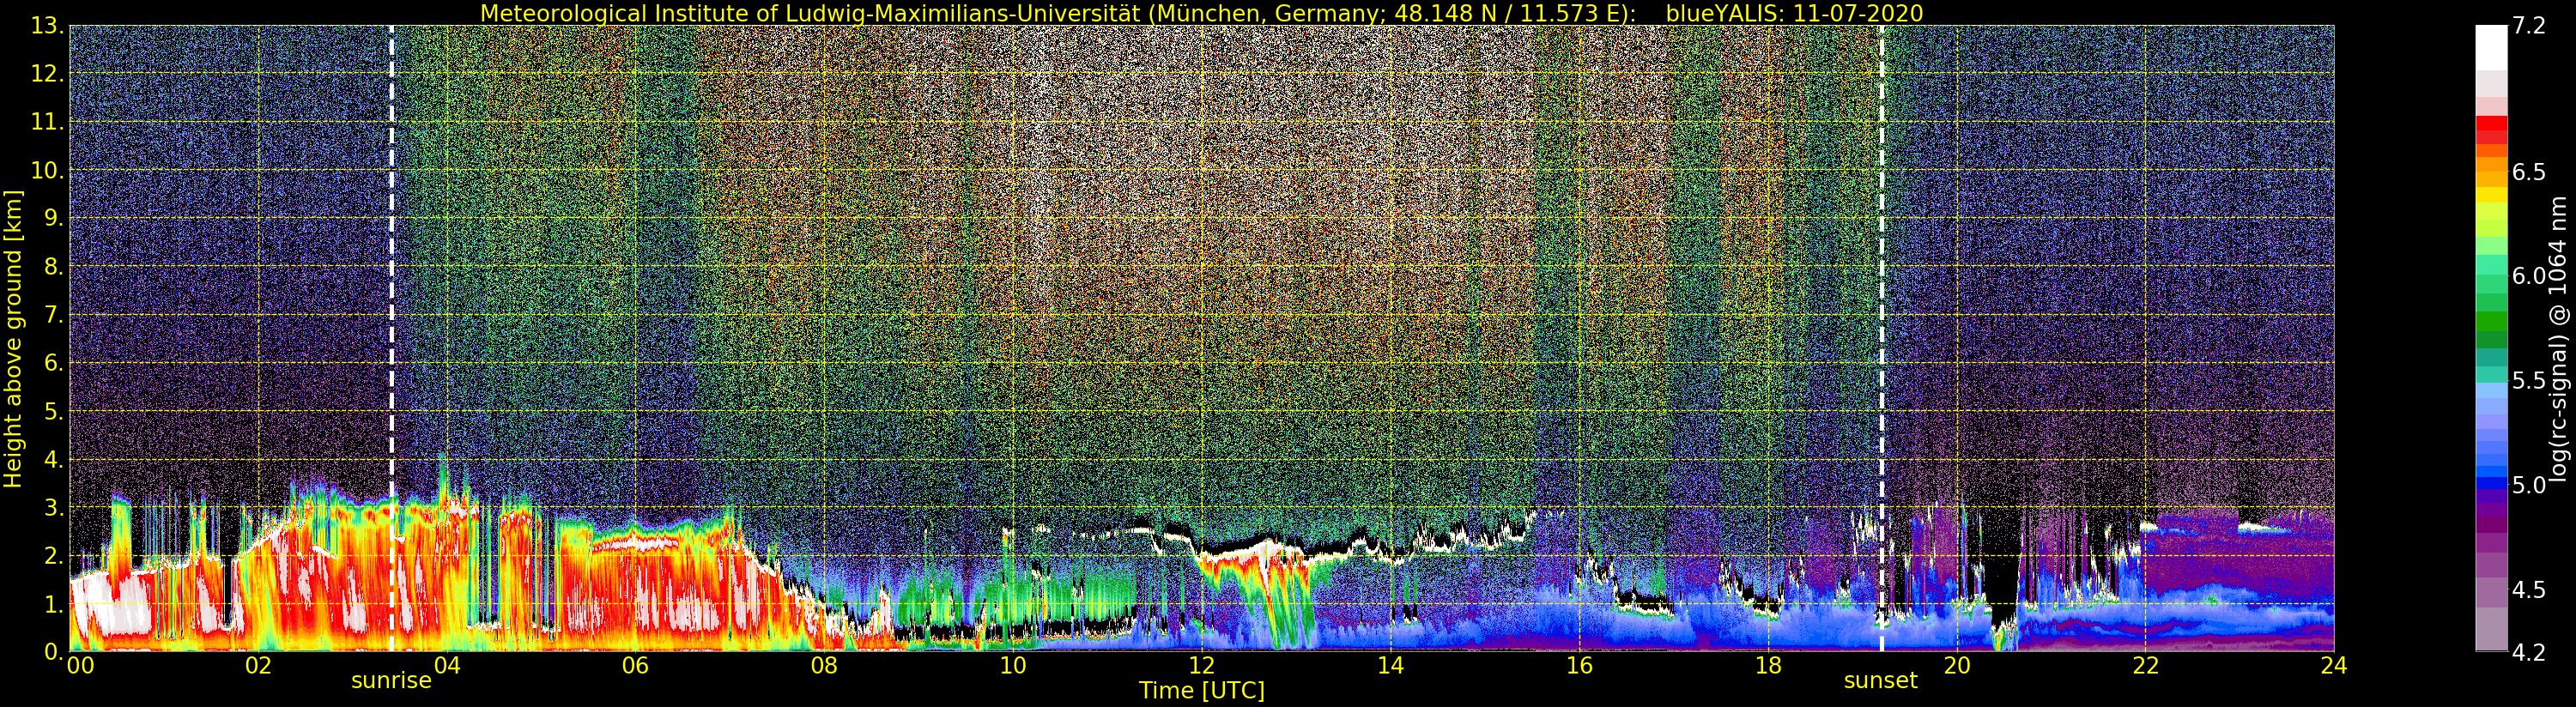Click the 12 tick on the time axis
Image resolution: width=2576 pixels, height=707 pixels.
click(1201, 666)
